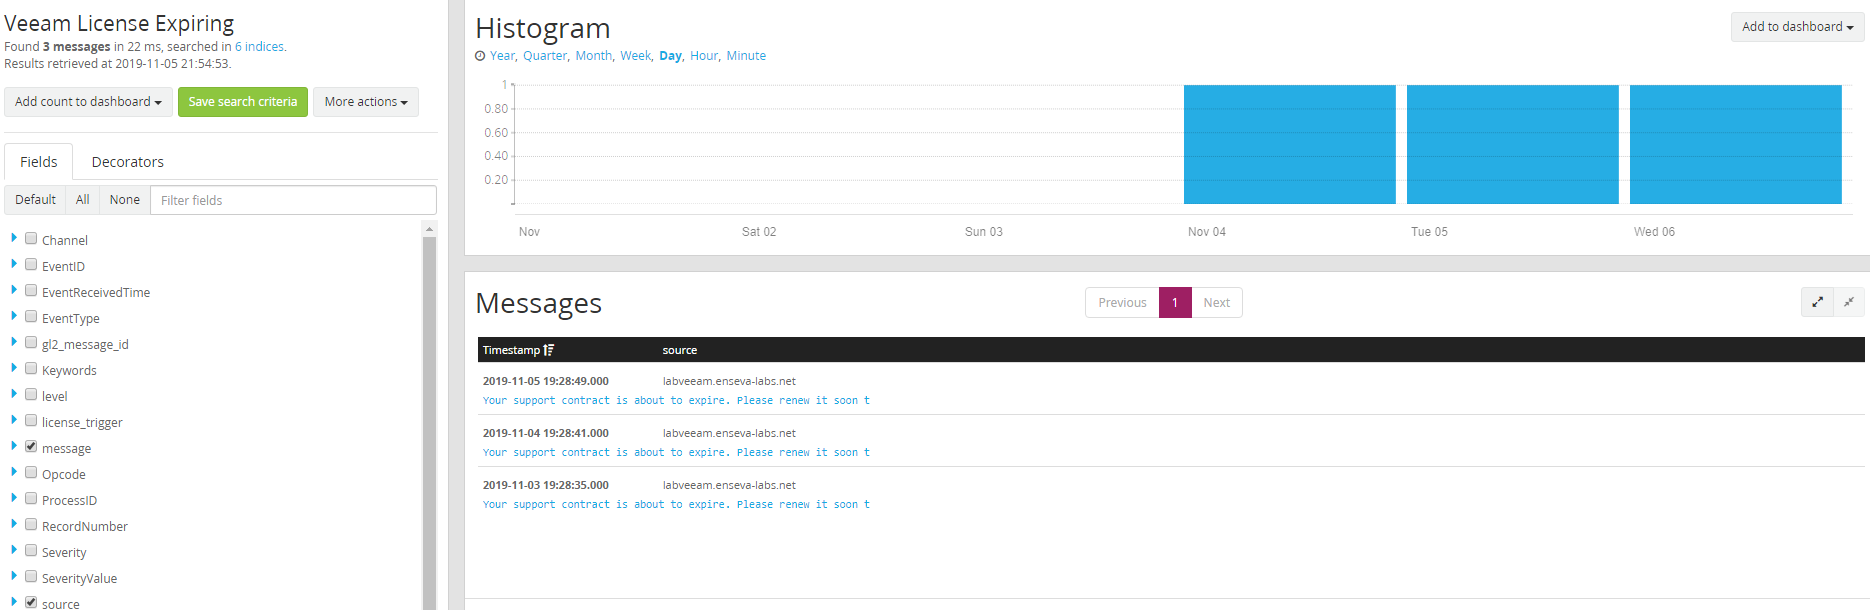Click the Timestamp sort order icon
The image size is (1870, 610).
point(549,350)
